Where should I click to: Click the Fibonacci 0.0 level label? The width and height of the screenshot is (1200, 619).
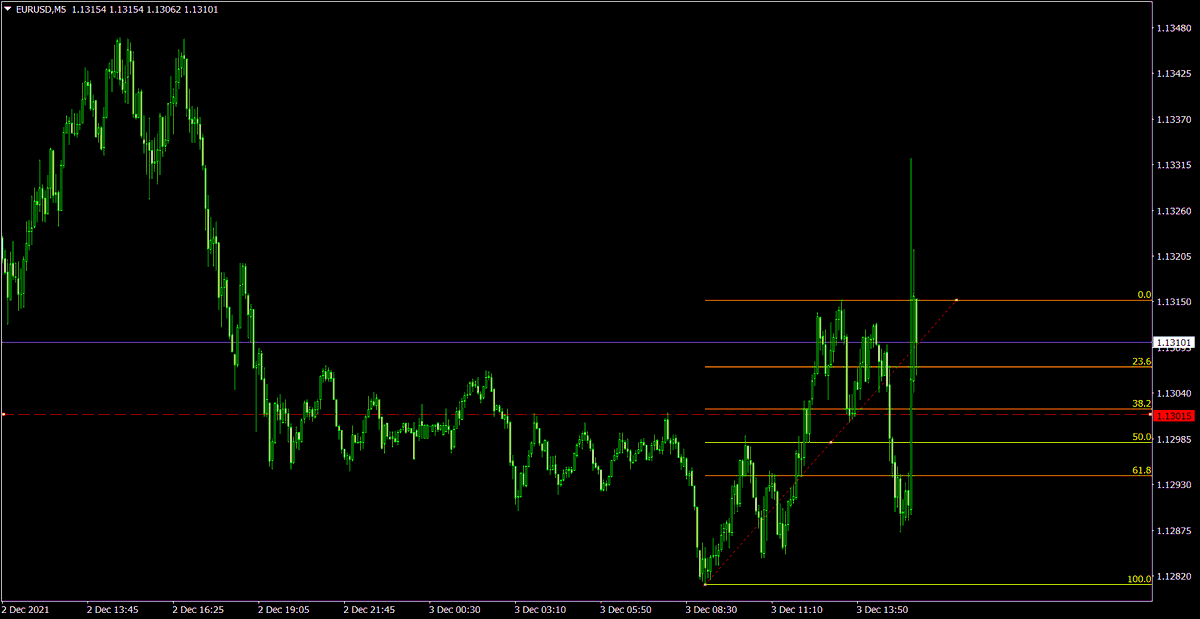[x=1144, y=295]
